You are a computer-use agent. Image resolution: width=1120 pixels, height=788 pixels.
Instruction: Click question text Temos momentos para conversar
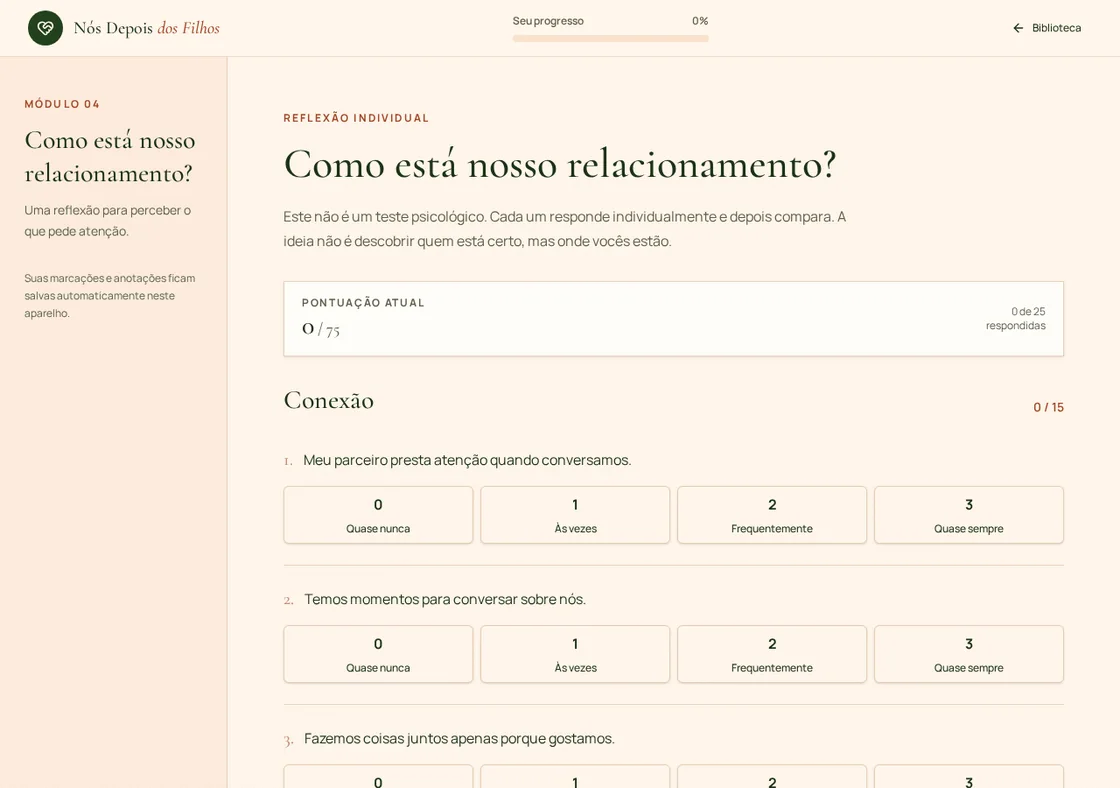point(445,599)
